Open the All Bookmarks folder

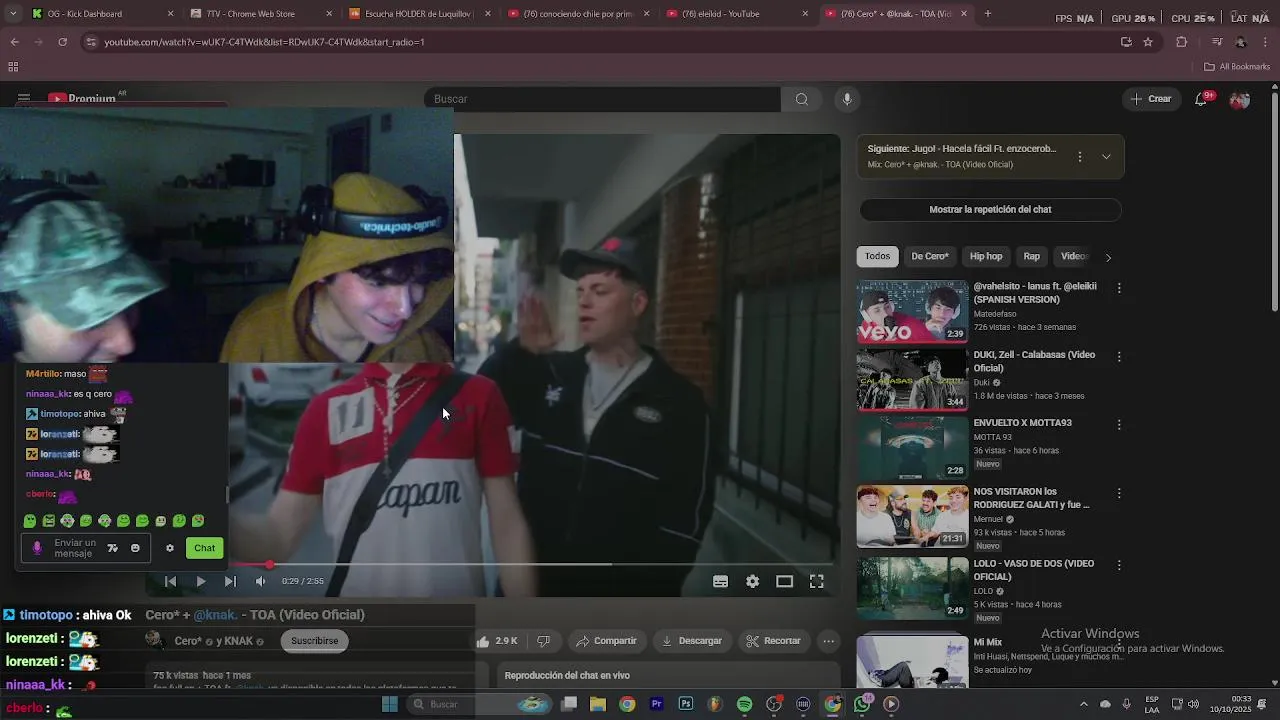tap(1237, 67)
